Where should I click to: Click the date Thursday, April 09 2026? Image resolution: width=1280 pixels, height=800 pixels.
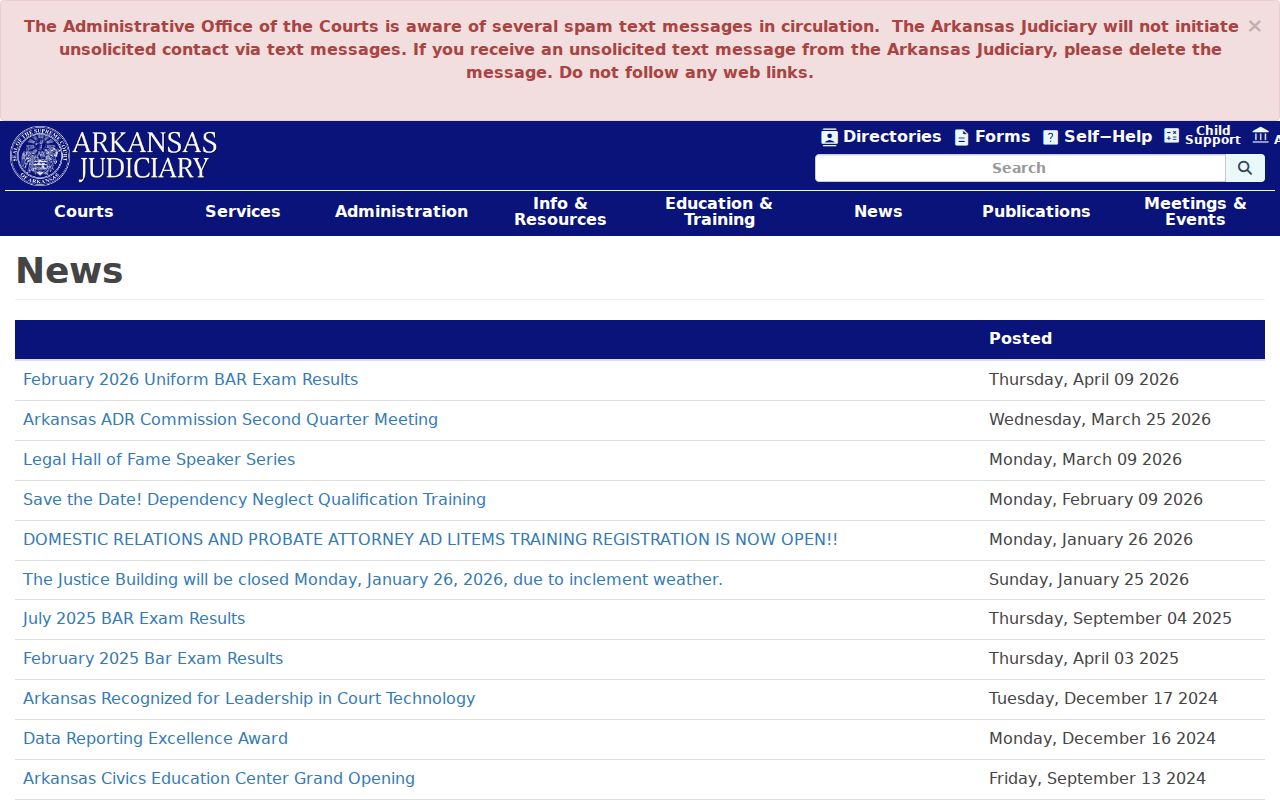coord(1084,379)
